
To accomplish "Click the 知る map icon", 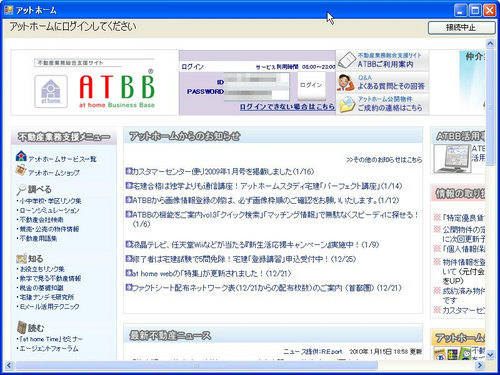I will pos(21,259).
